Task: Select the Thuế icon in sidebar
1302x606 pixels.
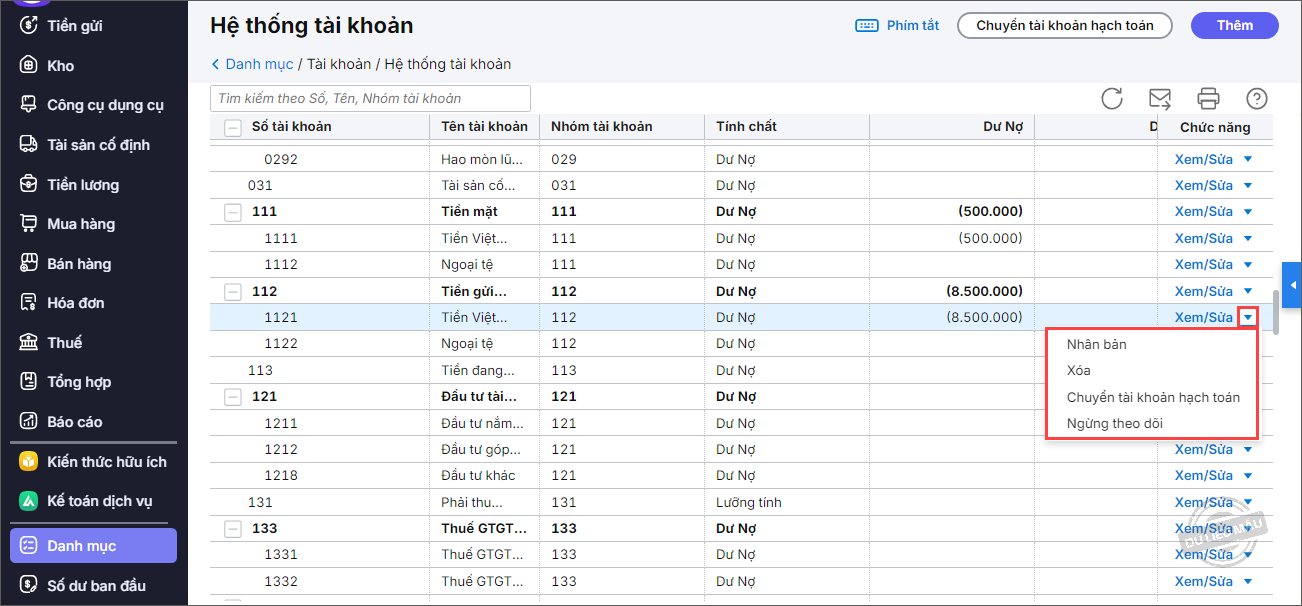Action: tap(29, 342)
